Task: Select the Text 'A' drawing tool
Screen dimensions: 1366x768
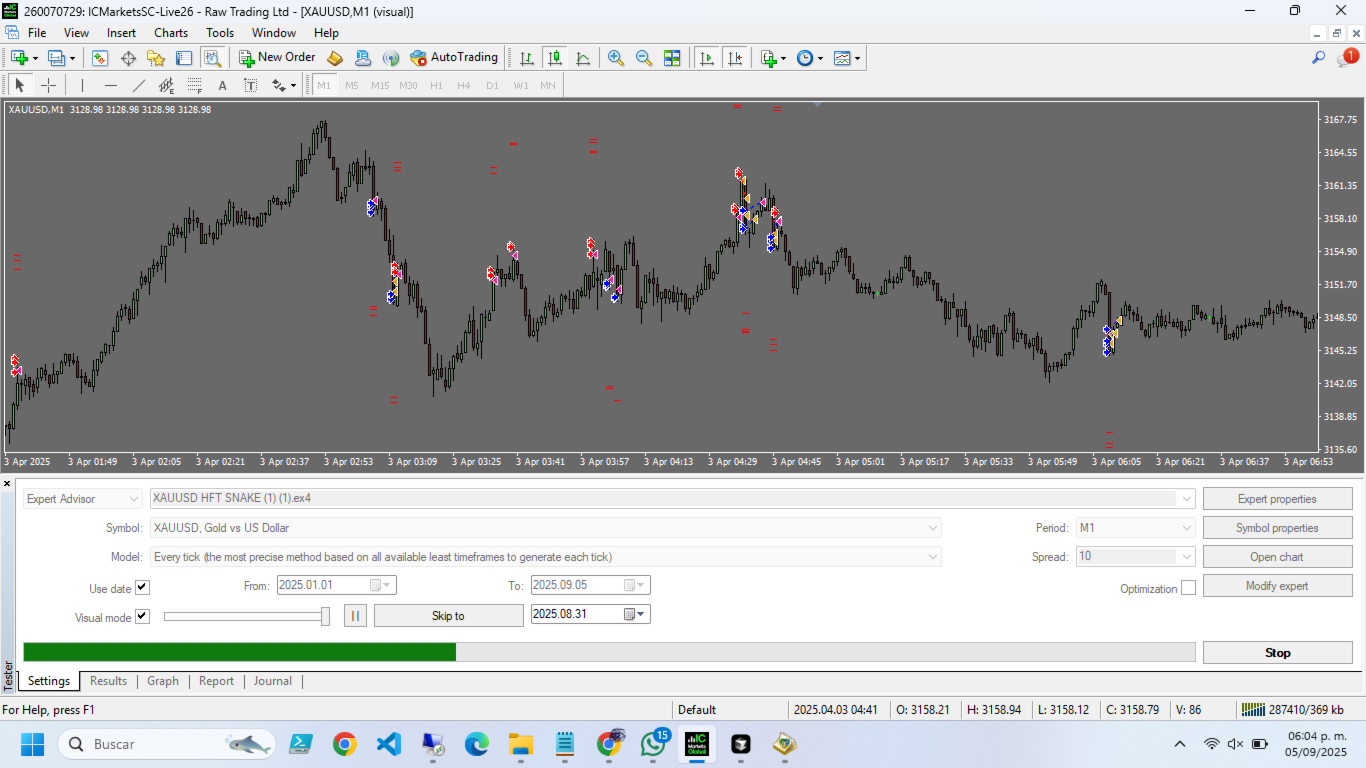Action: (x=223, y=85)
